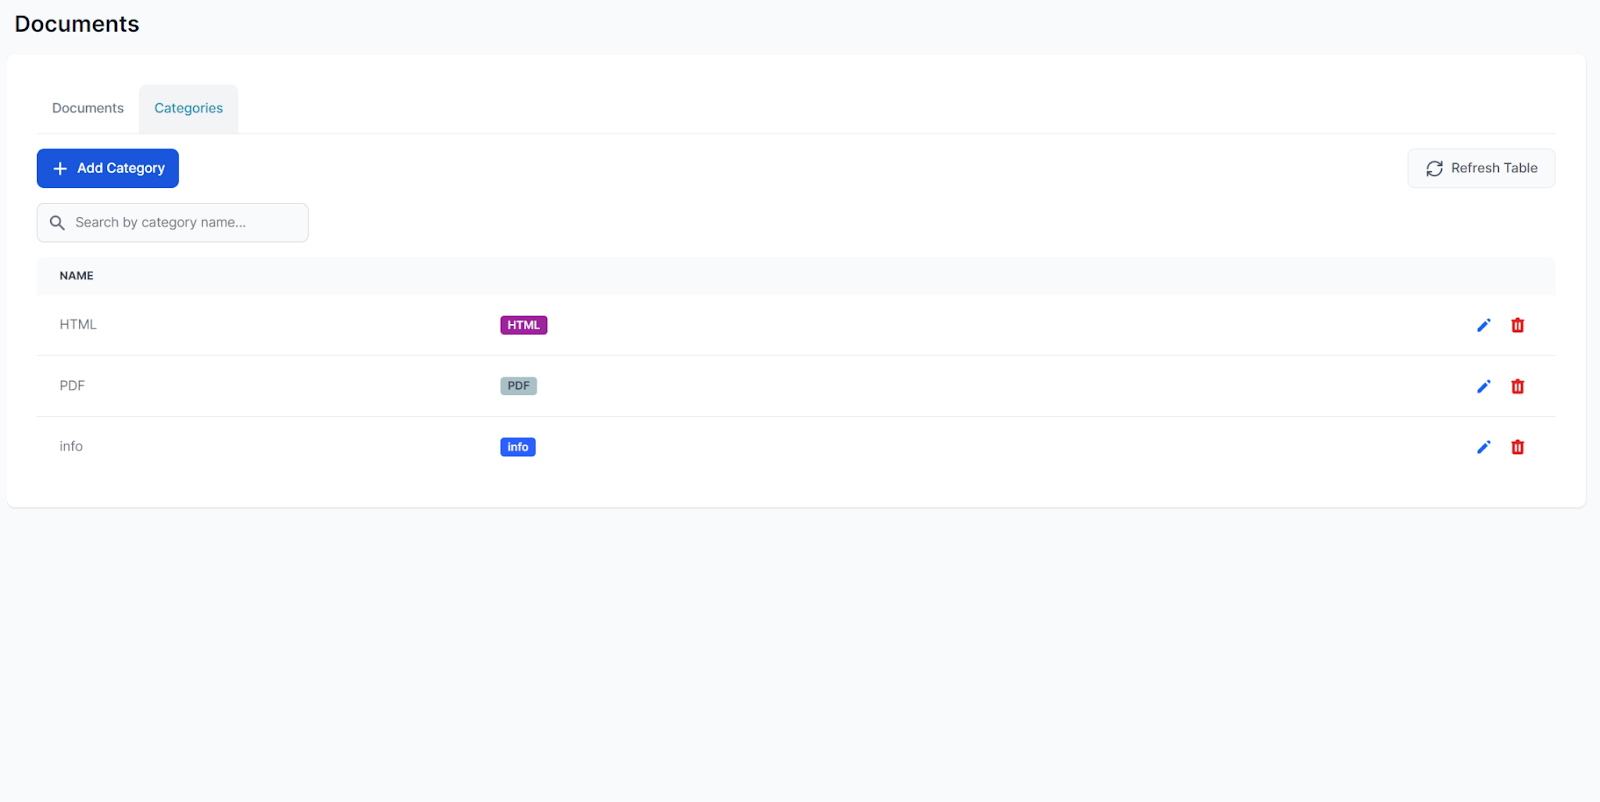This screenshot has width=1600, height=802.
Task: Switch to the Documents tab
Action: pos(87,108)
